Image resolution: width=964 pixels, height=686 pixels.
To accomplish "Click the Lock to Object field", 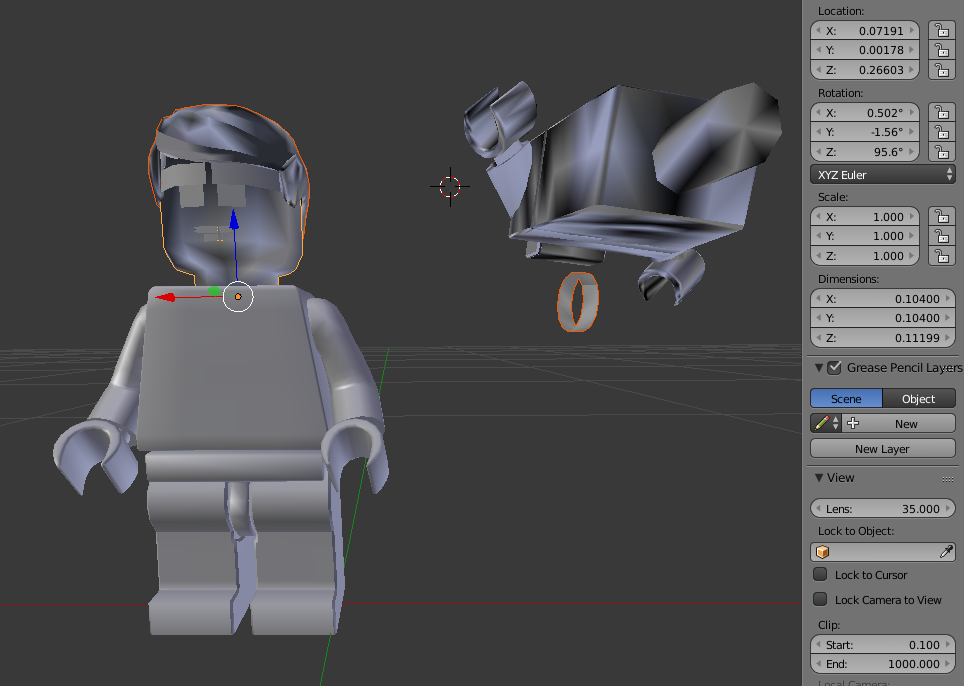I will pos(882,552).
